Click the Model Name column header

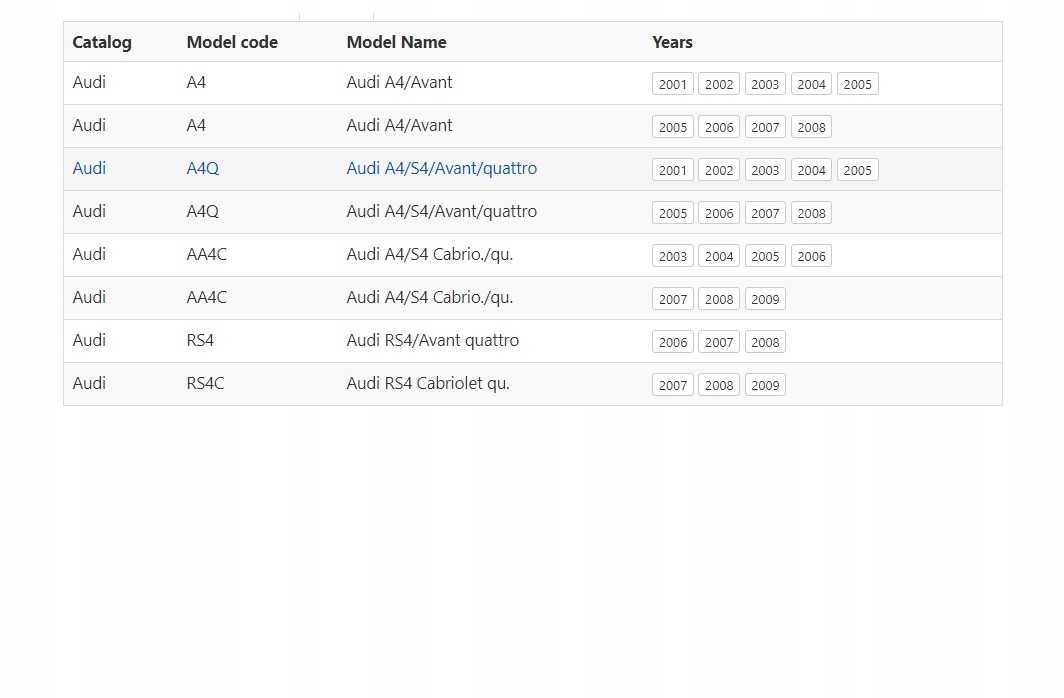[x=396, y=42]
